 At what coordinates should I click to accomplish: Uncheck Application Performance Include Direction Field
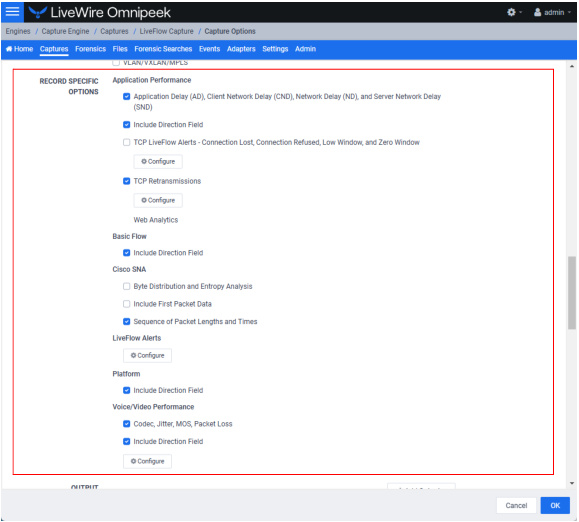tap(126, 125)
